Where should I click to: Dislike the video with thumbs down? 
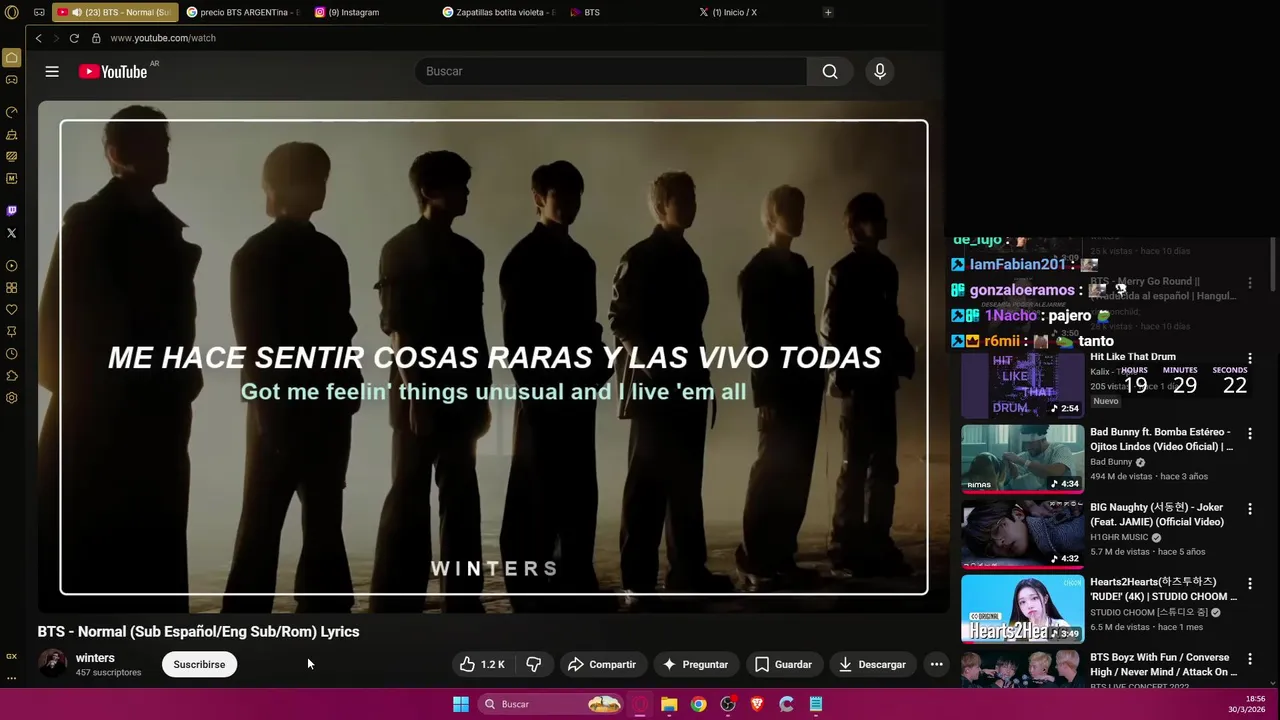[x=533, y=664]
